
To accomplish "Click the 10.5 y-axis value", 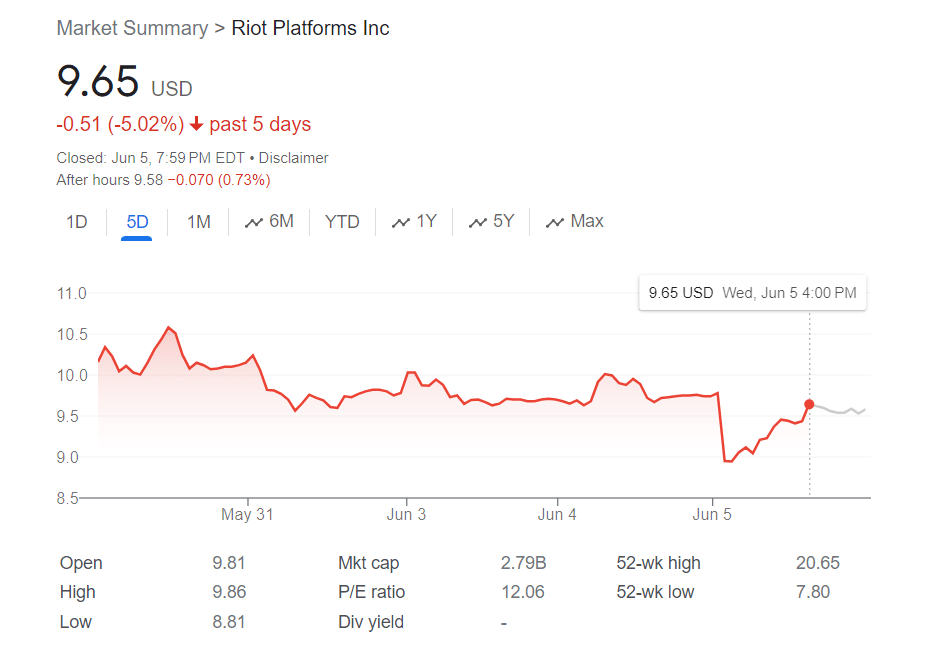I will [x=71, y=335].
